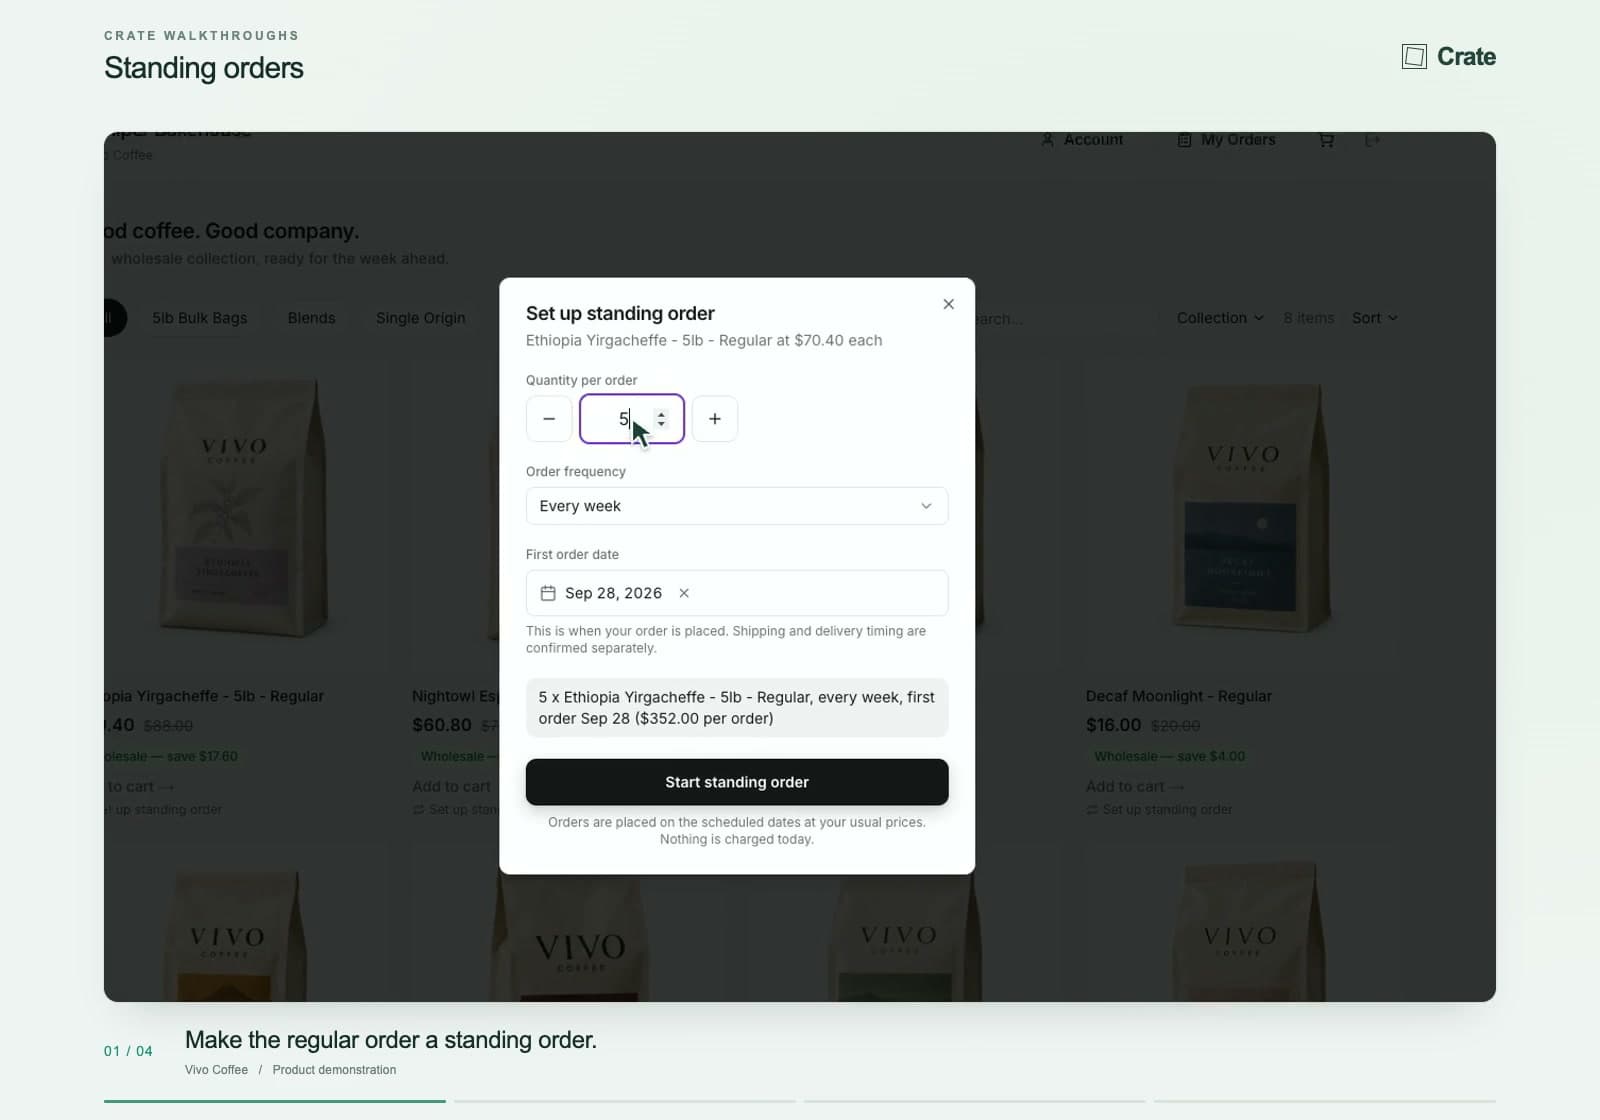Click the calendar icon in date field
The image size is (1600, 1120).
coord(548,593)
